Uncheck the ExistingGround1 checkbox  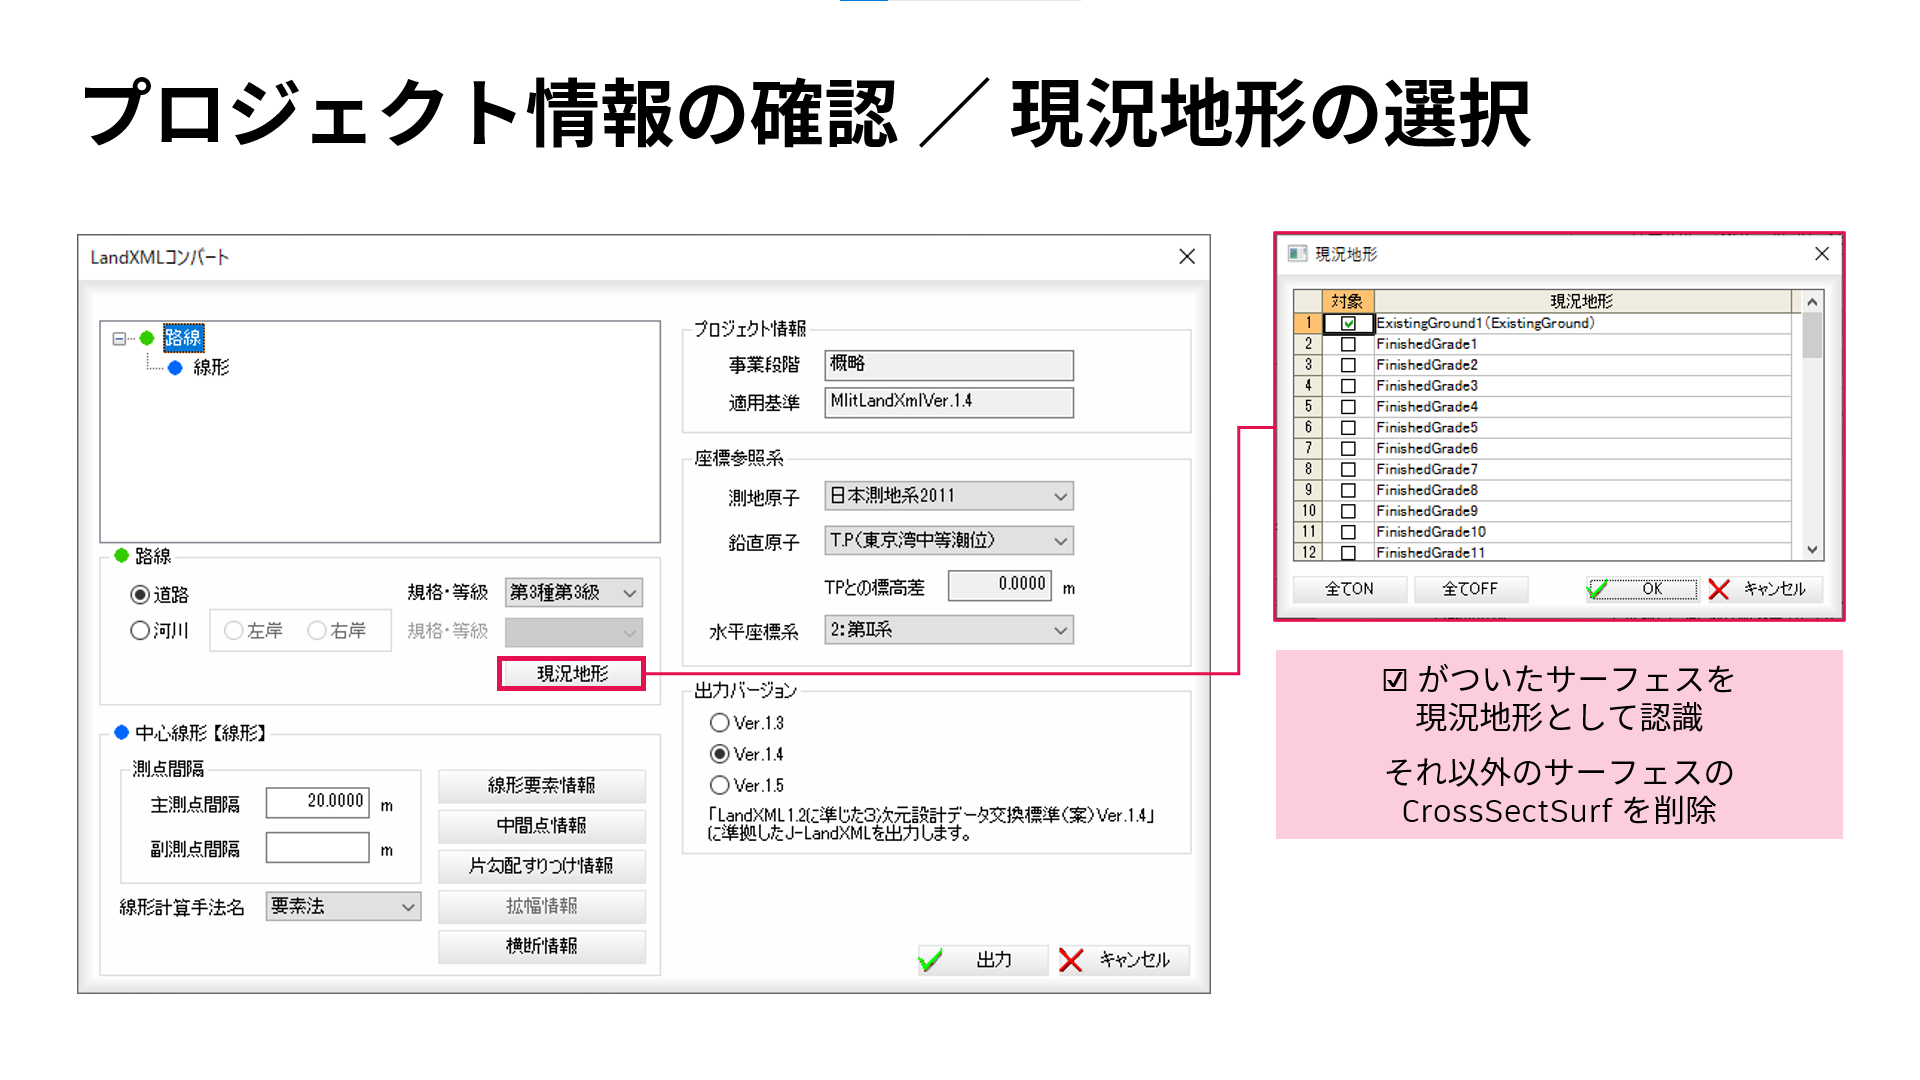point(1348,323)
